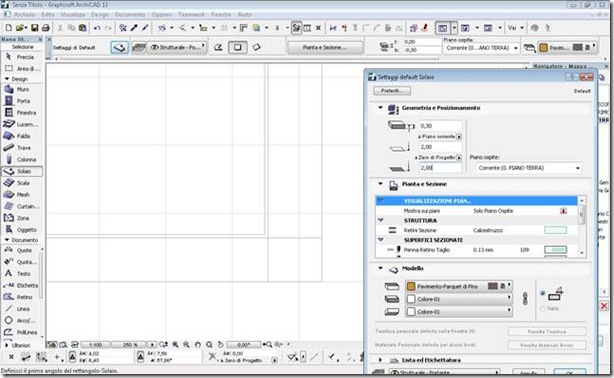614x378 pixels.
Task: Select the Zona zone tool
Action: [x=22, y=218]
